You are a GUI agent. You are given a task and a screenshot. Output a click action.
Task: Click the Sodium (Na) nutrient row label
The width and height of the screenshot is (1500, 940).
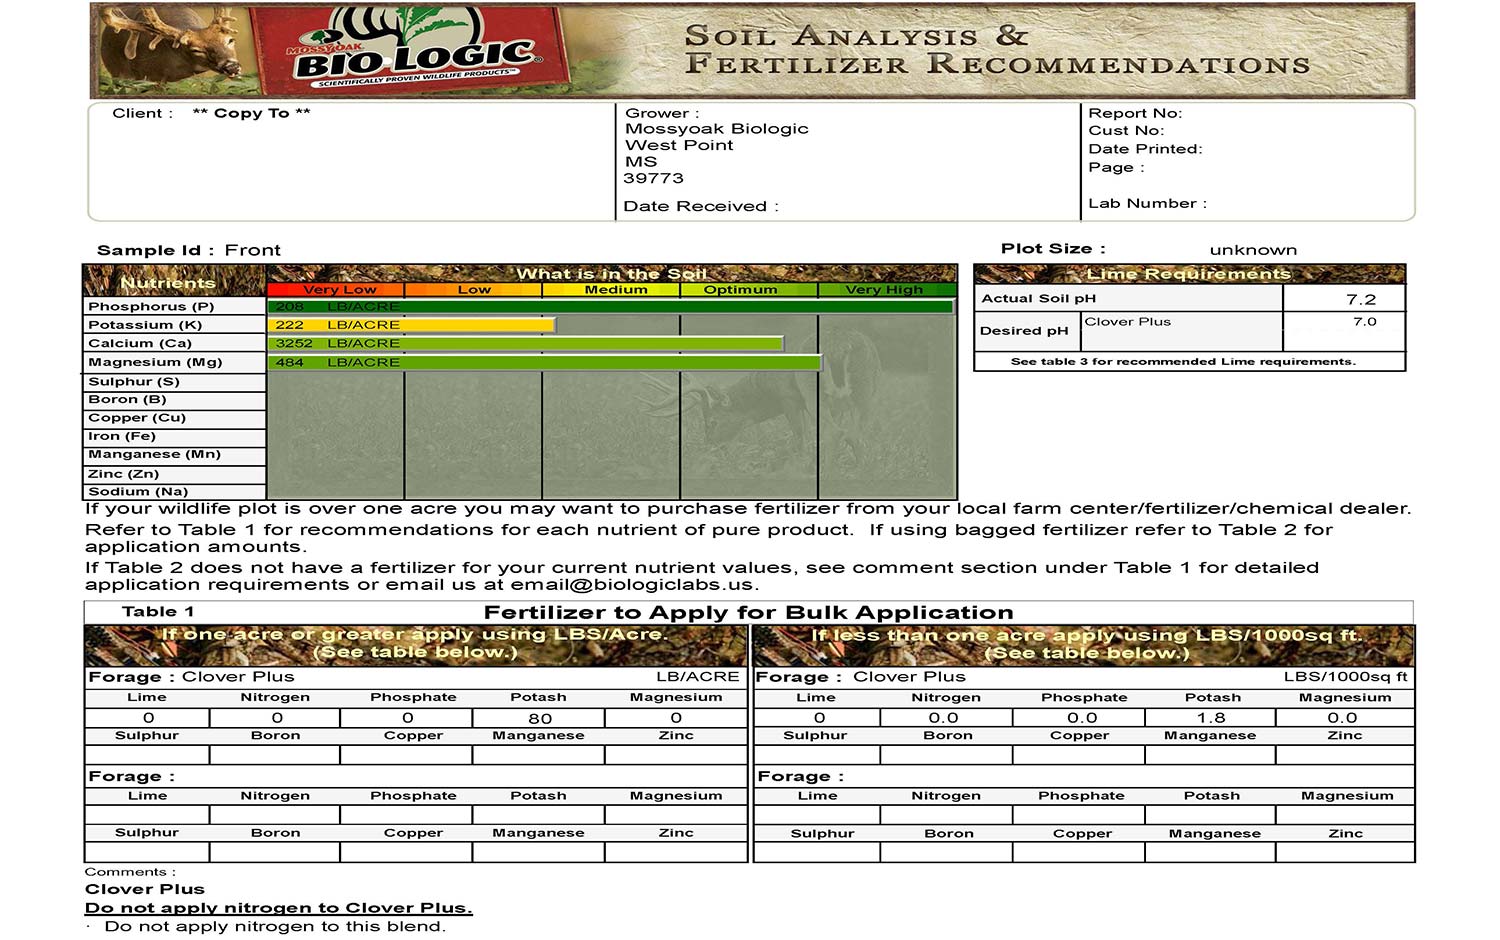(x=138, y=492)
